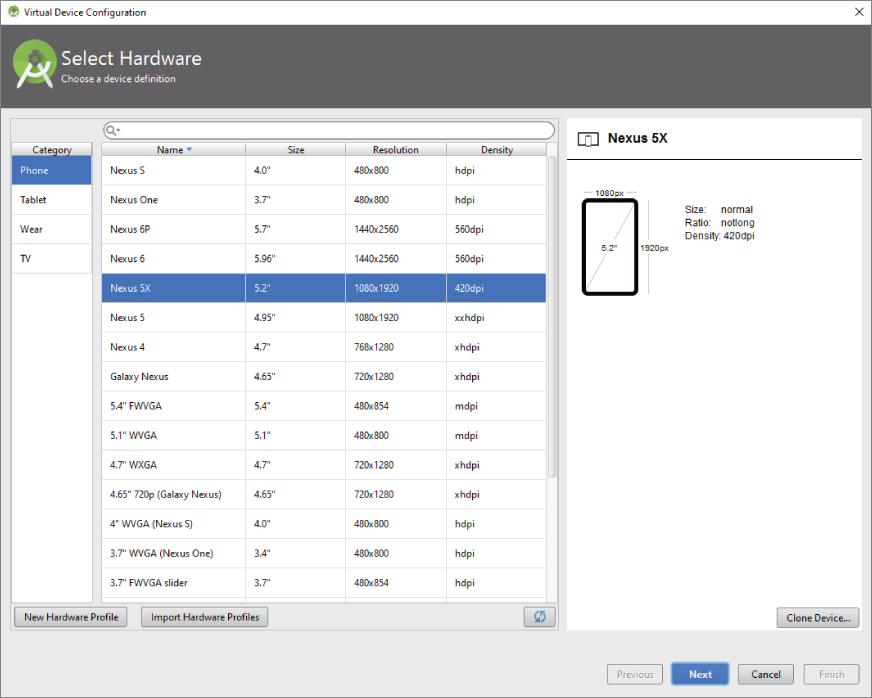Viewport: 872px width, 698px height.
Task: Sort devices by the Name column header
Action: tap(173, 150)
